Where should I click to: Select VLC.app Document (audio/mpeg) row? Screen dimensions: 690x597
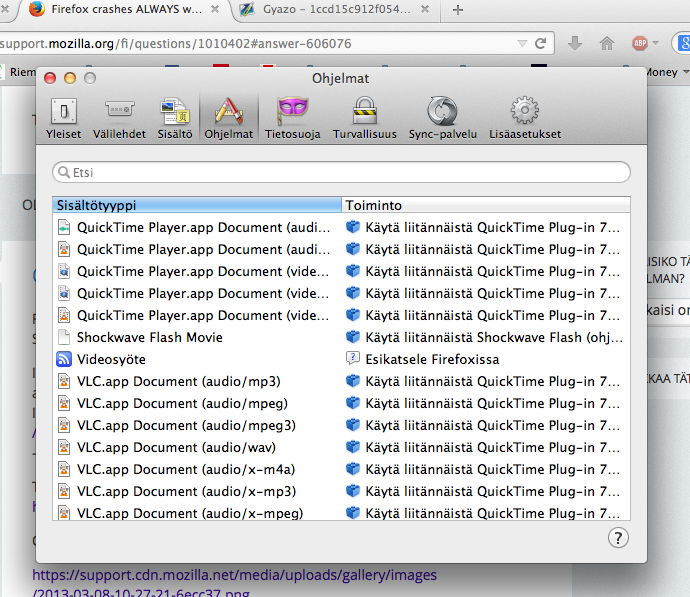[341, 403]
